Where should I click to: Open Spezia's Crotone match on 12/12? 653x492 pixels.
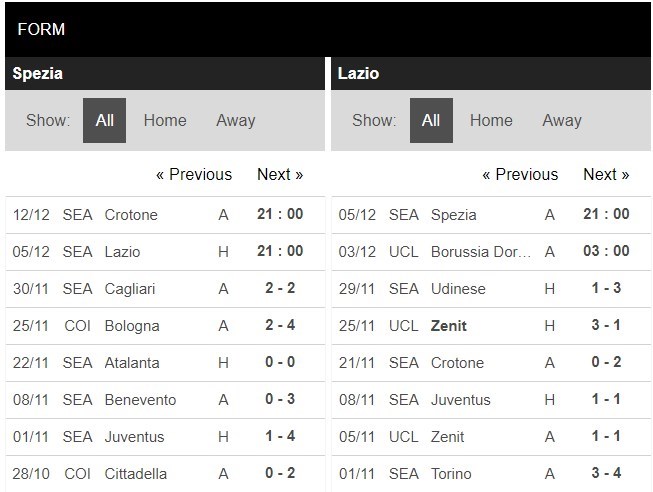click(131, 214)
